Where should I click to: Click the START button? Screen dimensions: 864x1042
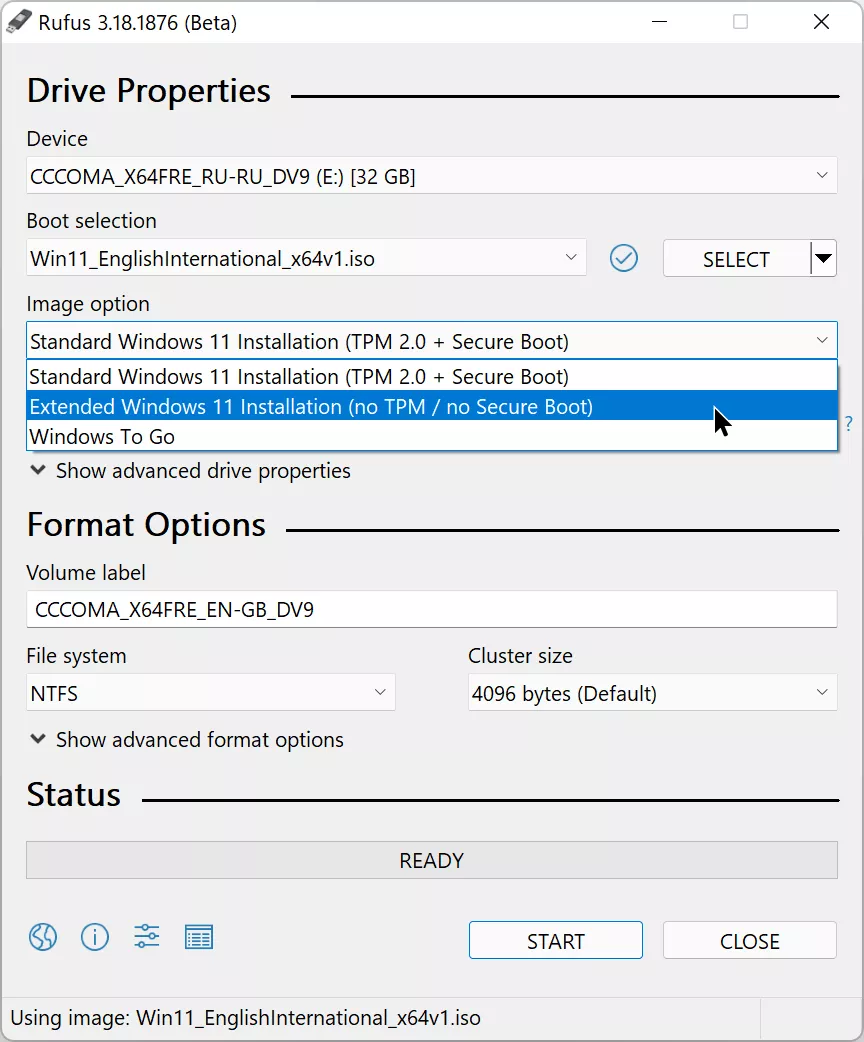(556, 940)
